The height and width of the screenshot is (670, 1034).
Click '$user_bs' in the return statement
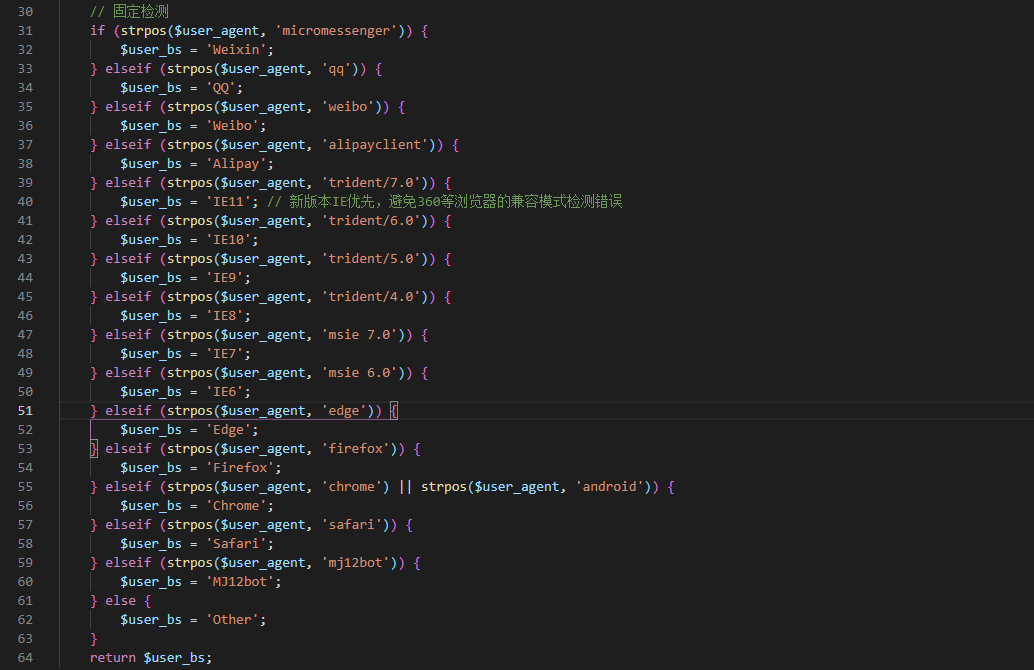coord(174,658)
